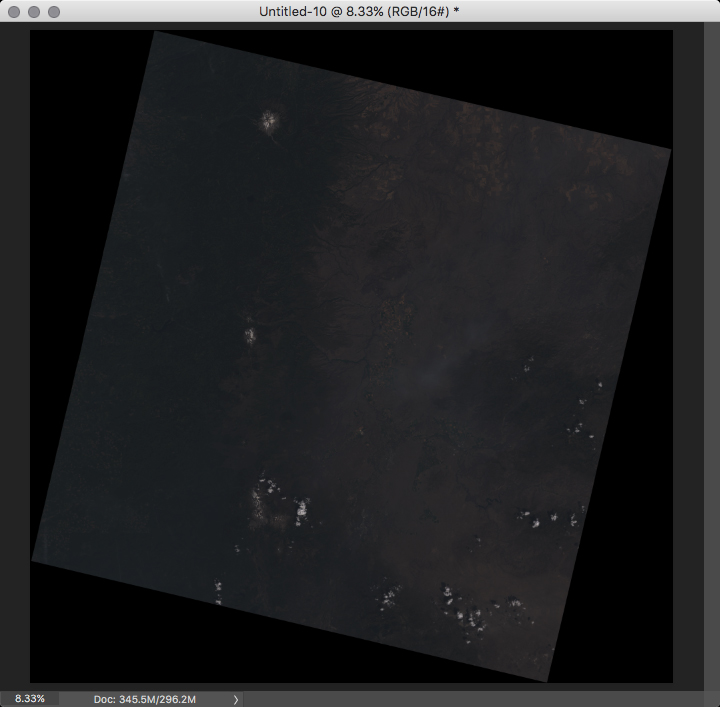The height and width of the screenshot is (707, 720).
Task: Click the Untitled-10 title bar text
Action: point(359,12)
